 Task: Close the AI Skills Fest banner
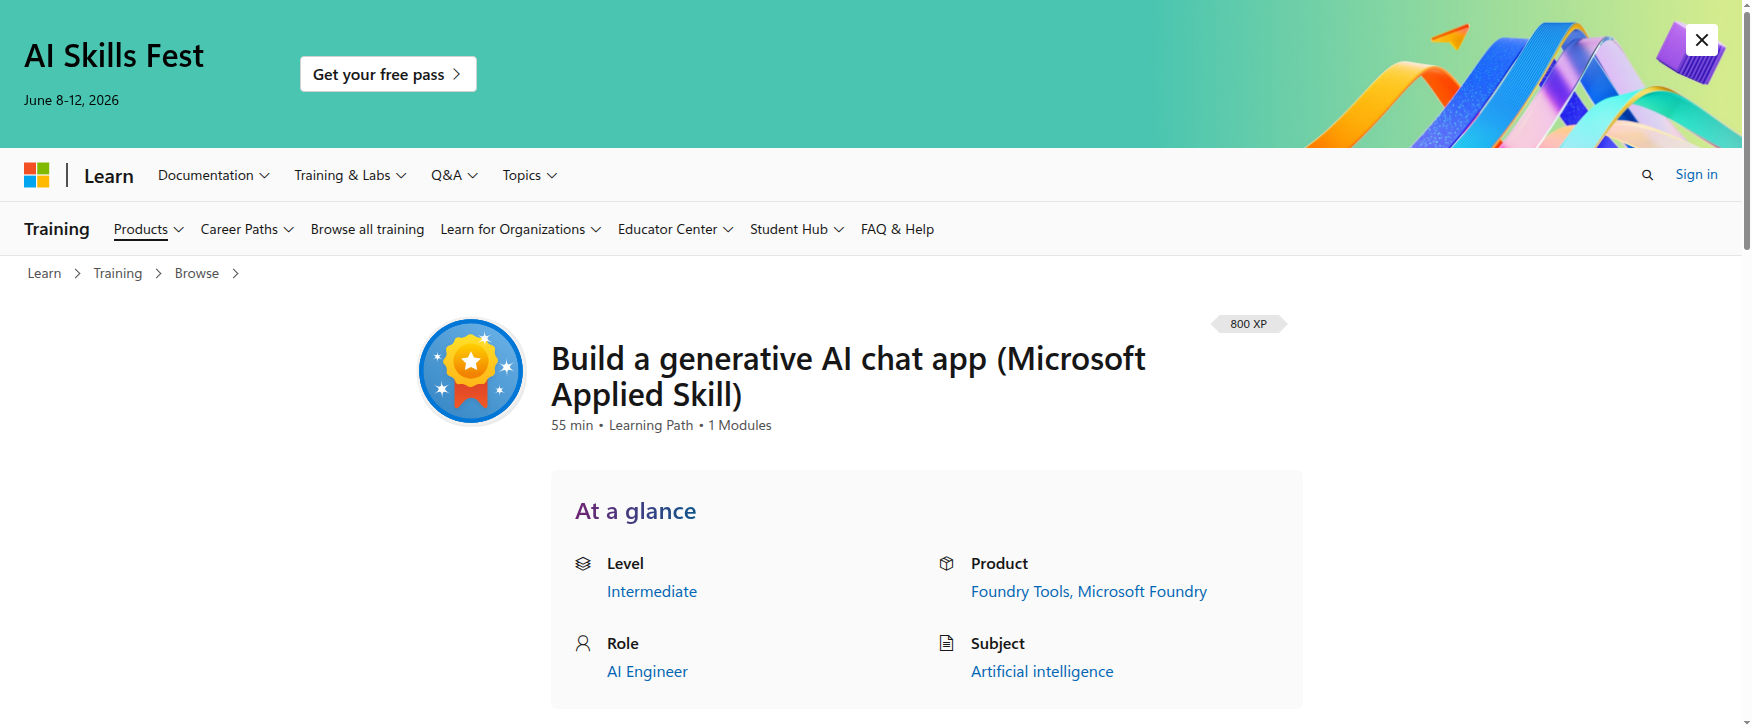1701,40
